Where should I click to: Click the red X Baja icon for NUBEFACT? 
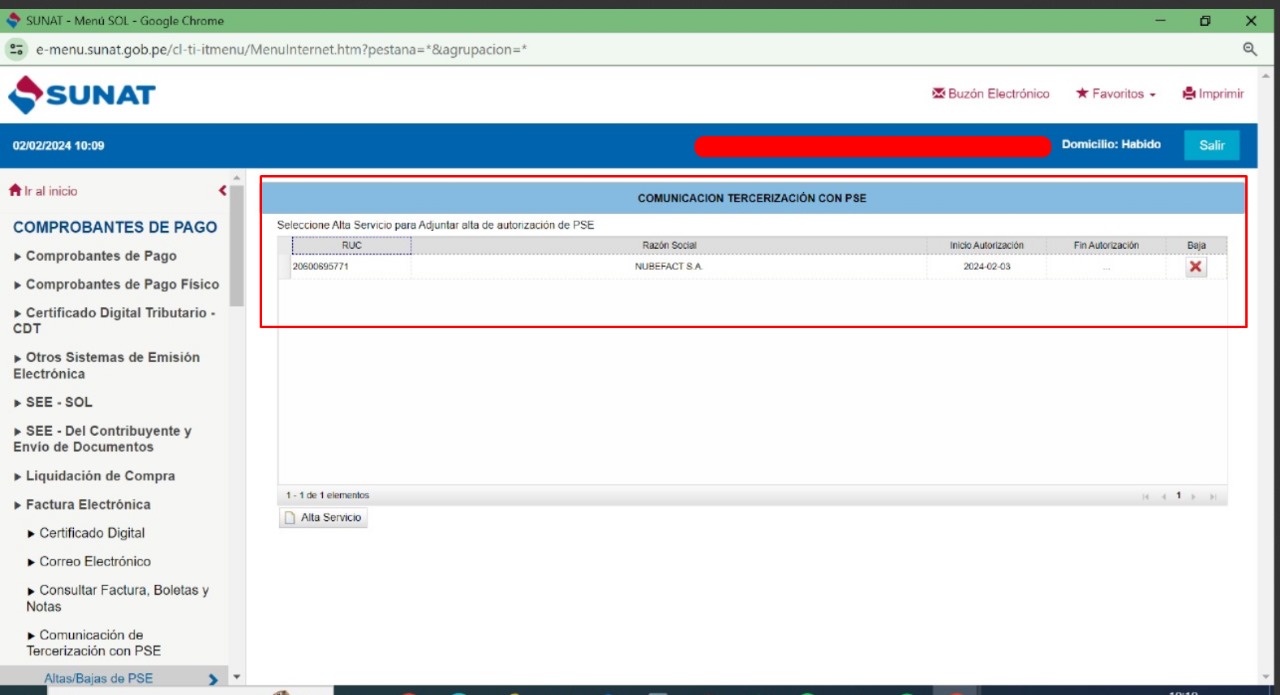tap(1195, 267)
